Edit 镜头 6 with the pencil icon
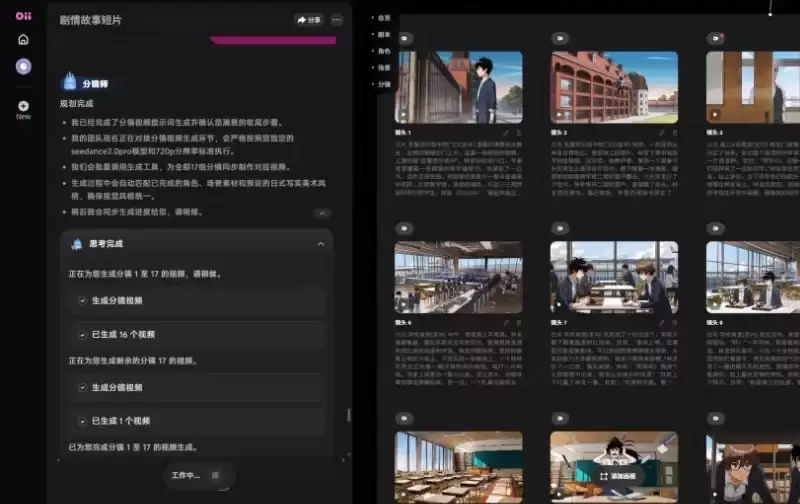 (x=506, y=323)
